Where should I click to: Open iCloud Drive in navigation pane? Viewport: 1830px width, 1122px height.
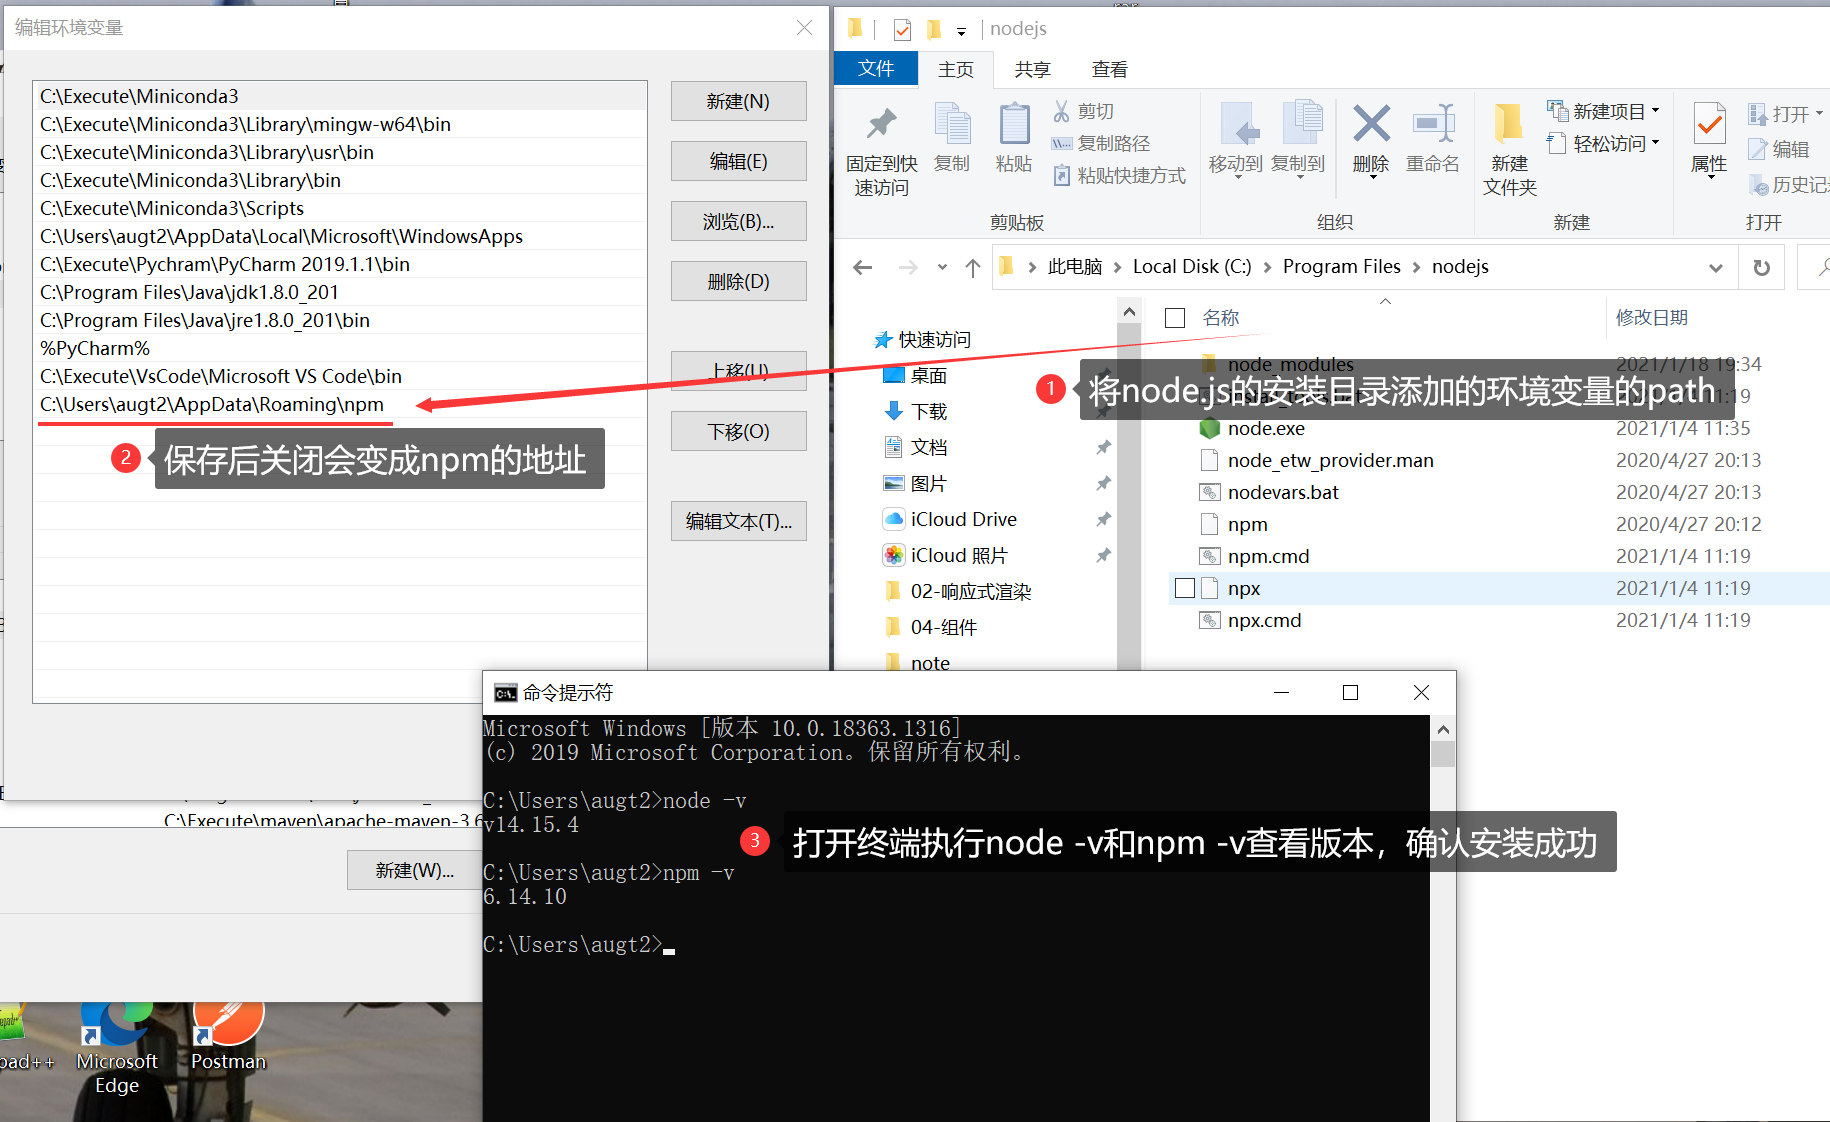(x=950, y=520)
